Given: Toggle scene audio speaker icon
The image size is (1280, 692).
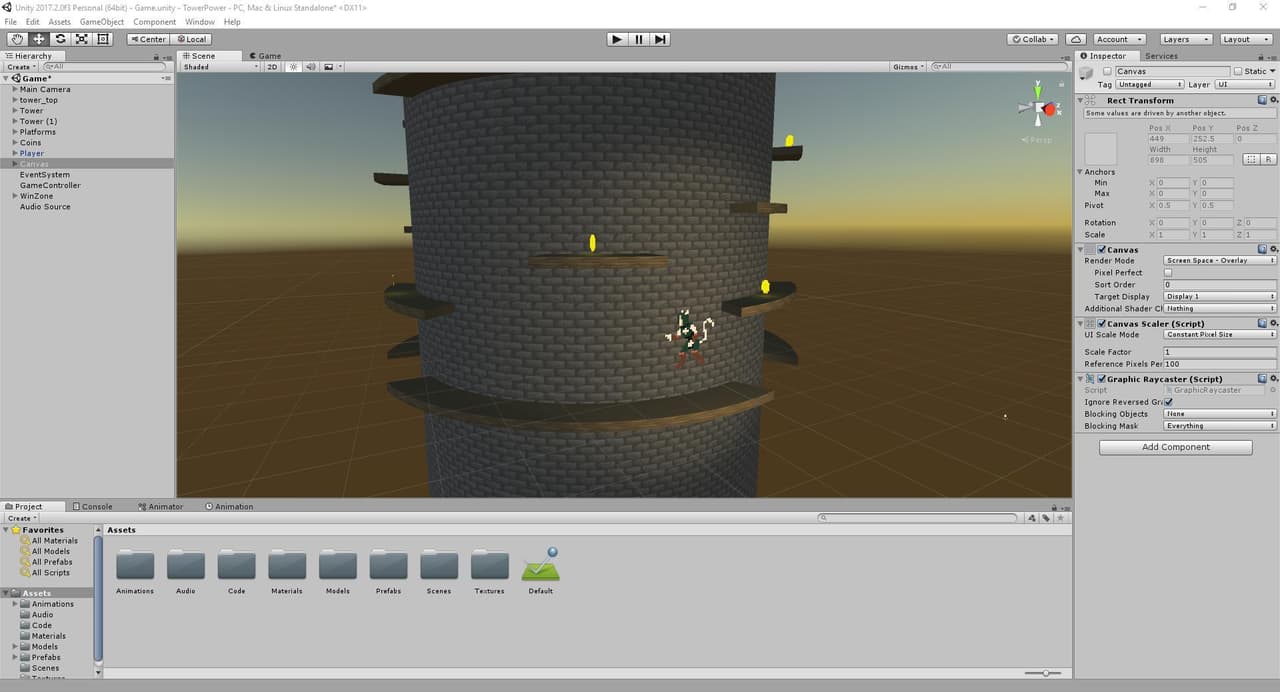Looking at the screenshot, I should tap(310, 67).
